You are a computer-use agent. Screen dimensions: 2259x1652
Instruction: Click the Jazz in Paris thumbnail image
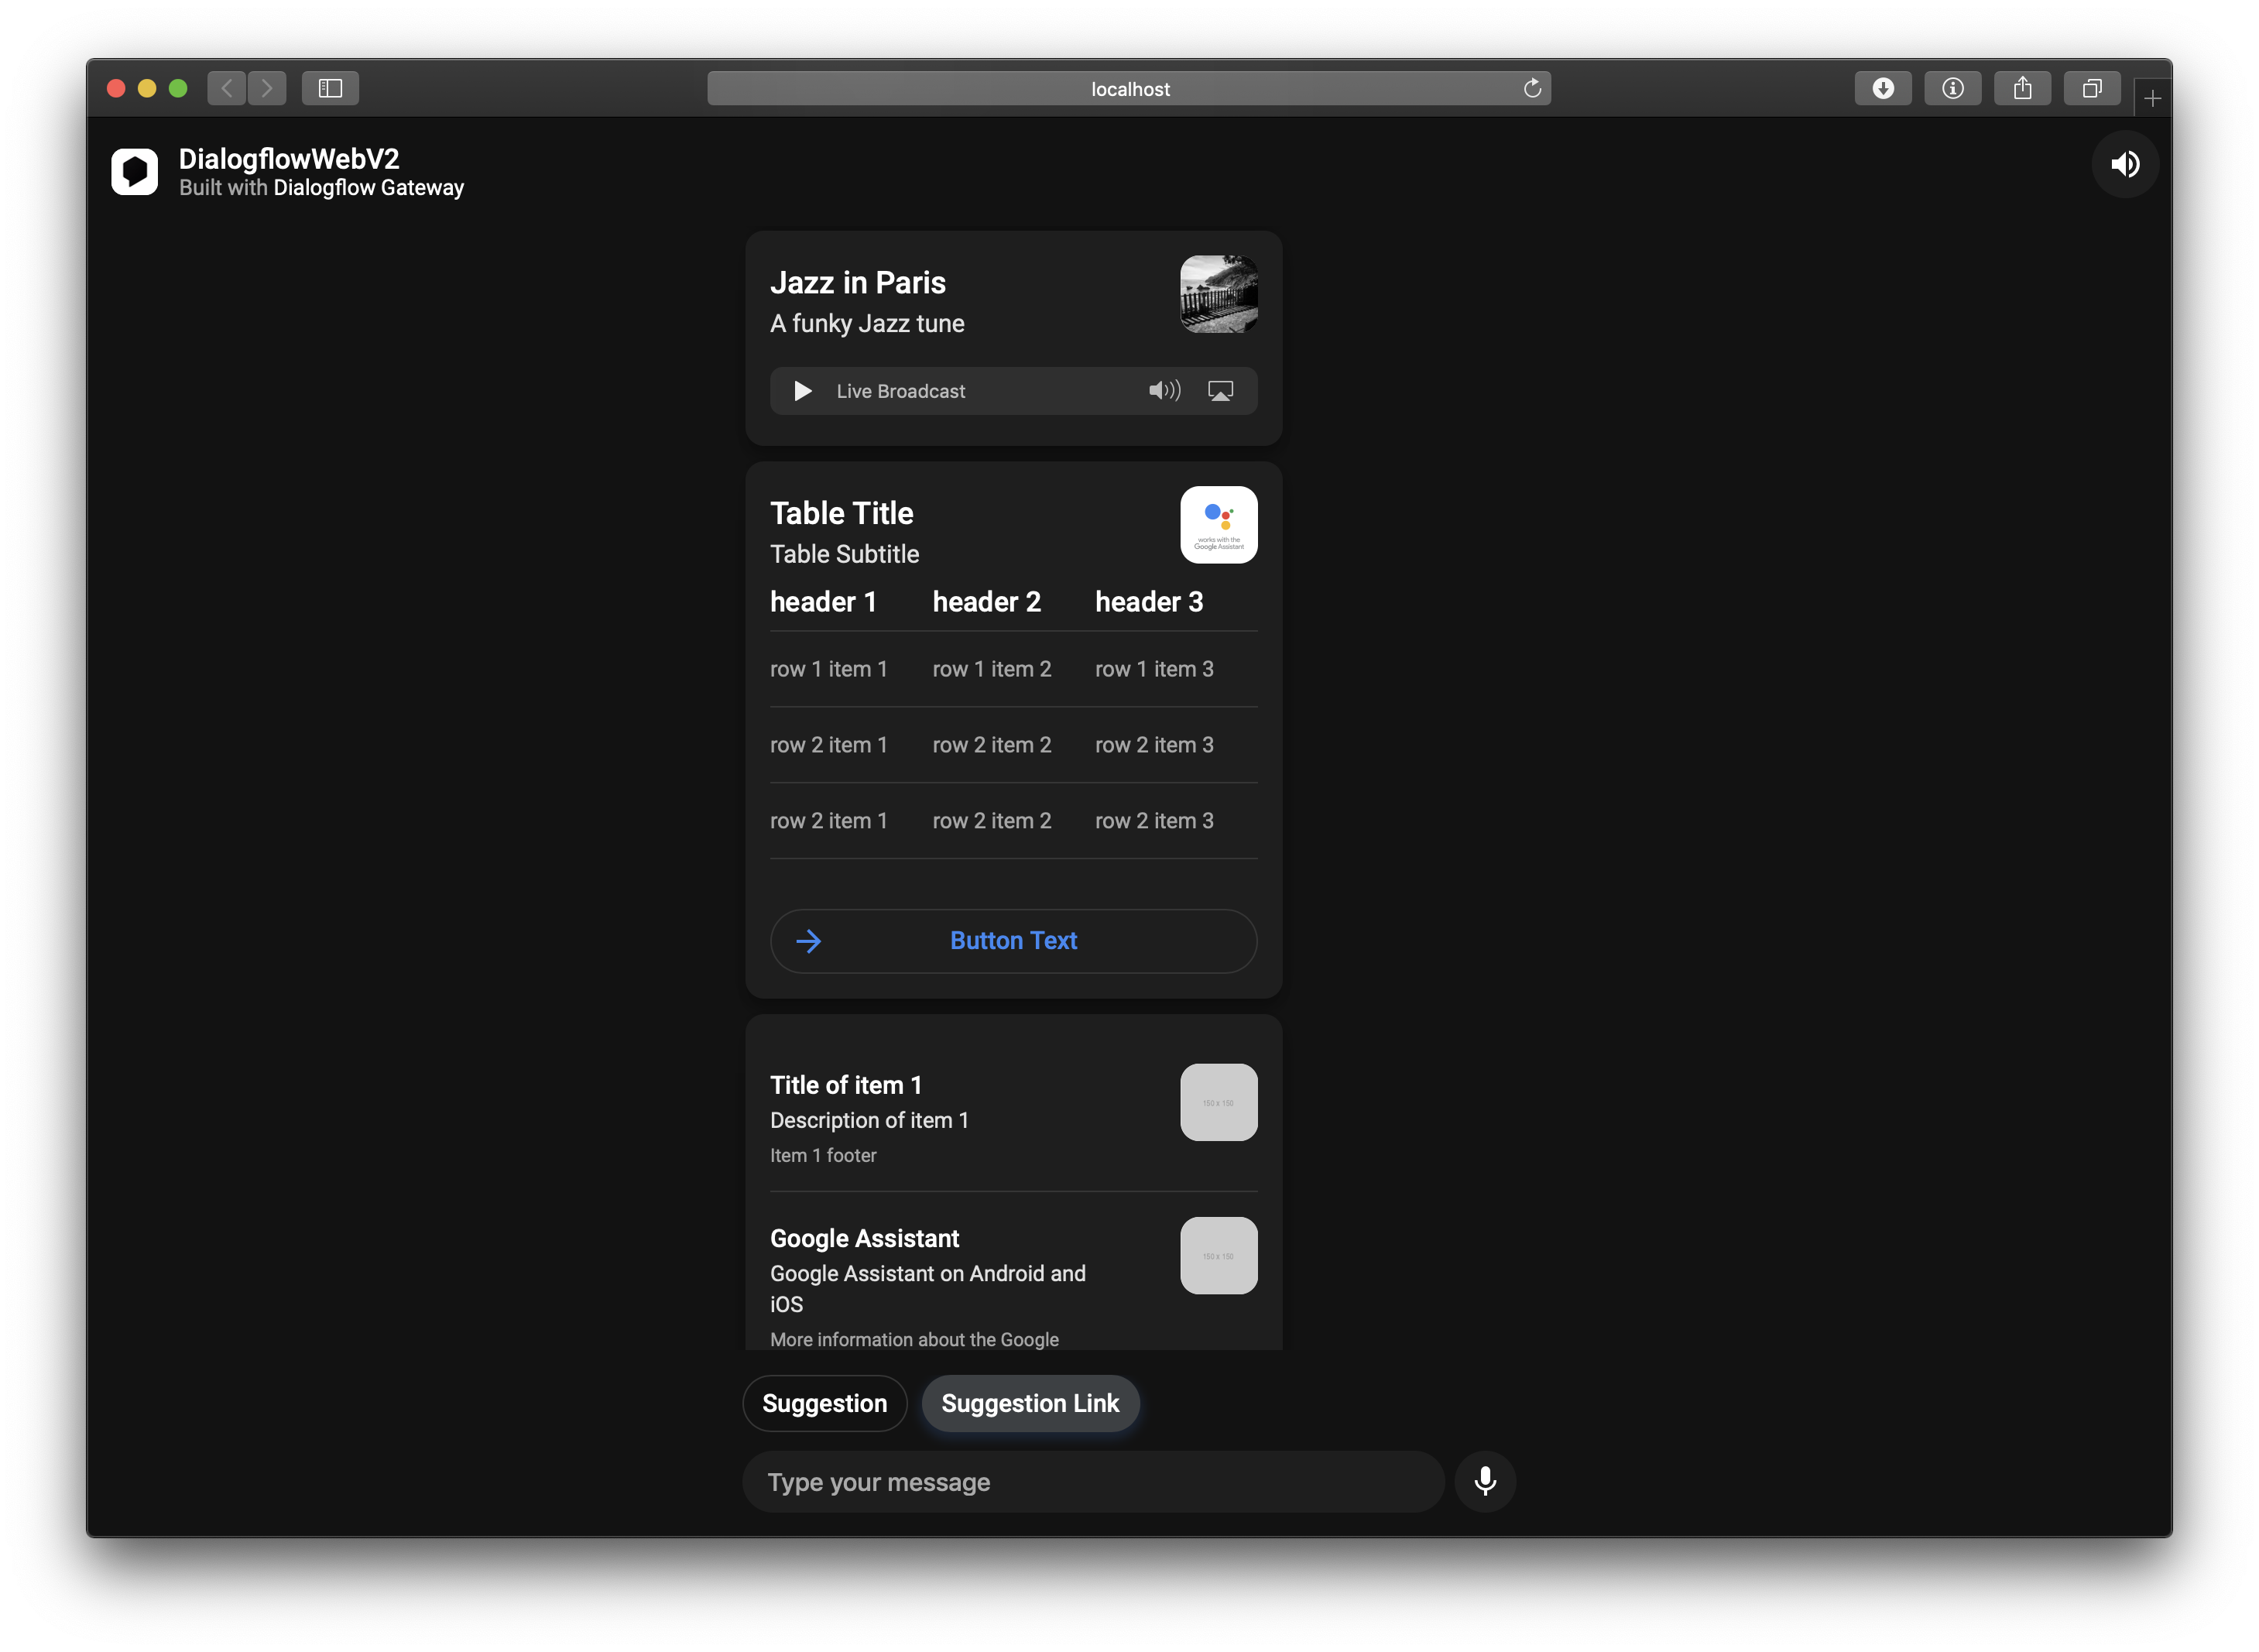point(1218,294)
